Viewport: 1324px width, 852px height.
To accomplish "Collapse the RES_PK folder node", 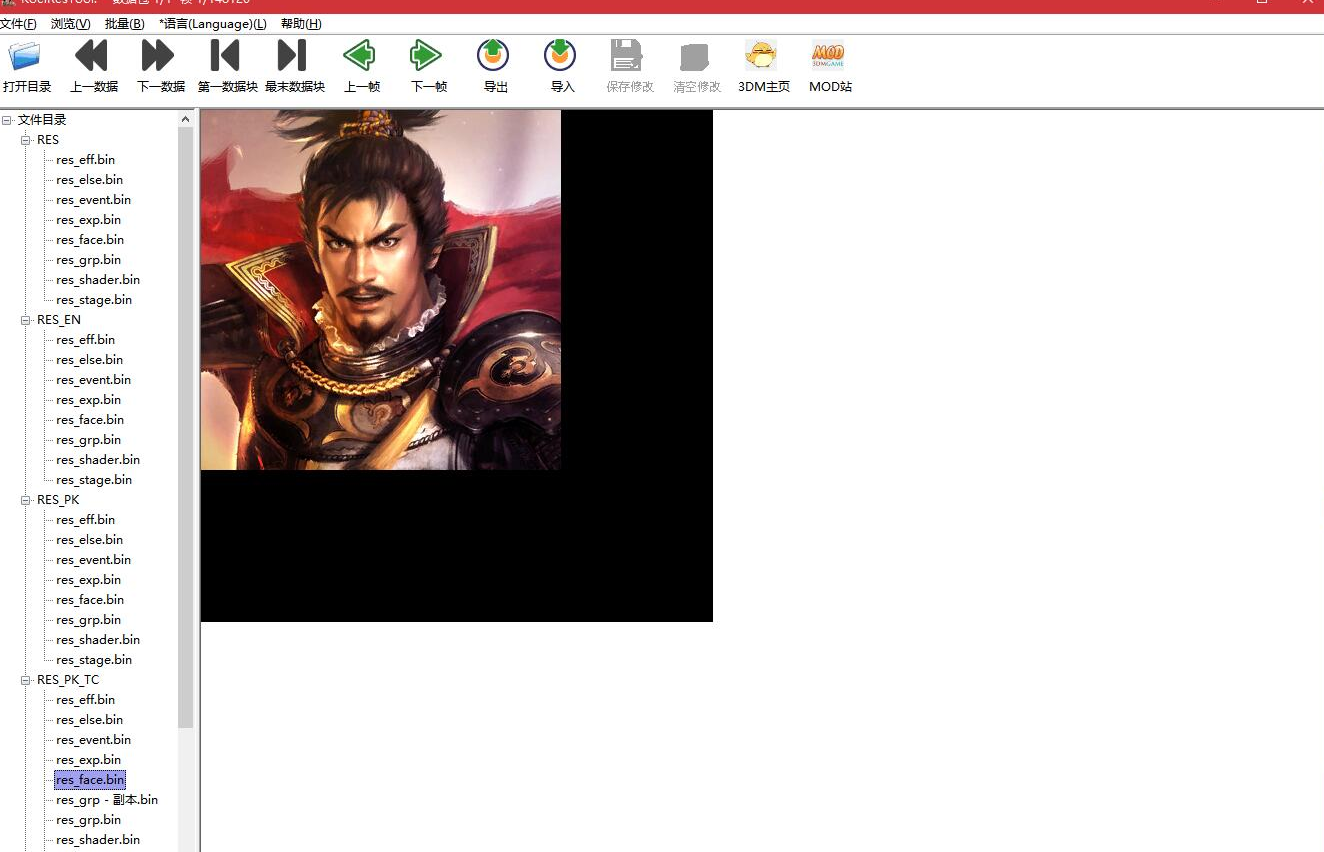I will point(26,500).
